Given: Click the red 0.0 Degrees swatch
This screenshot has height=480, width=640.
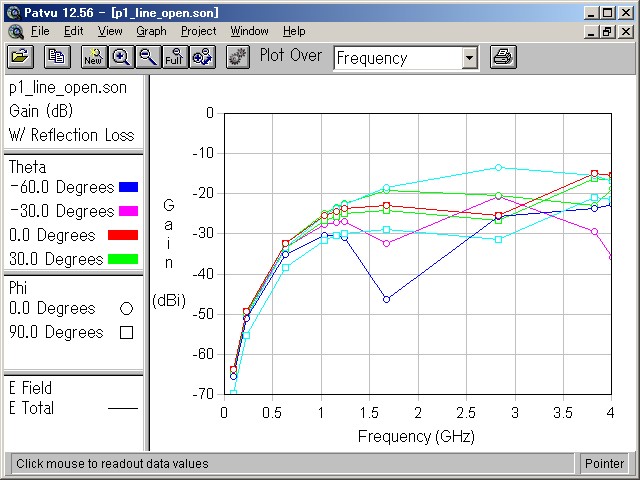Looking at the screenshot, I should [123, 235].
